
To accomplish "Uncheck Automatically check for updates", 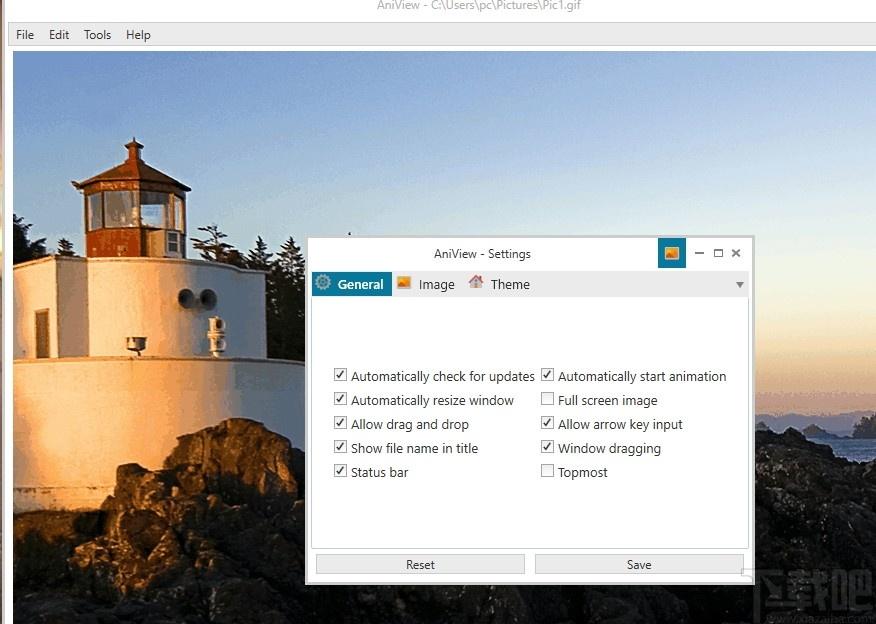I will [x=340, y=375].
